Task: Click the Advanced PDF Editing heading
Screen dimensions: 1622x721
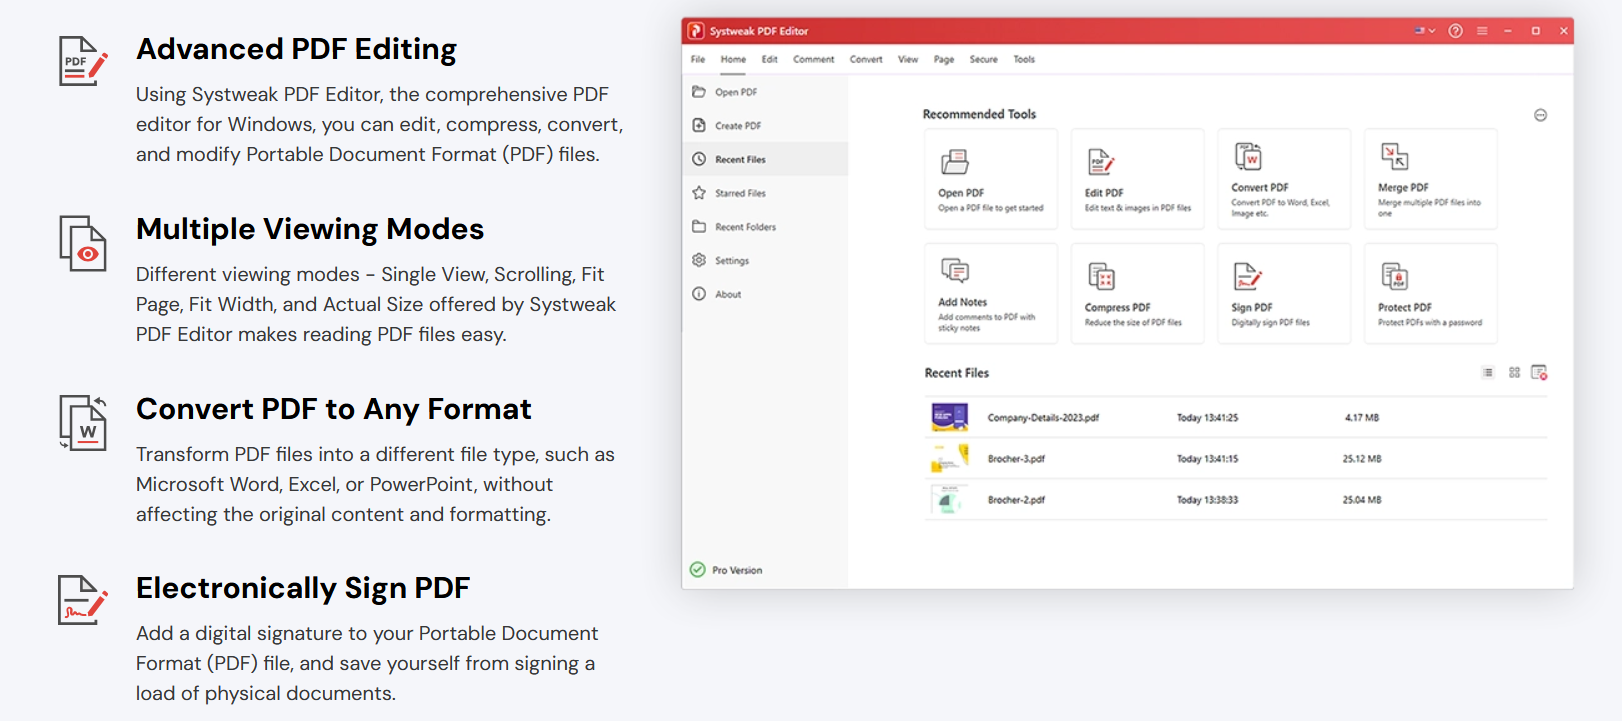Action: [x=296, y=49]
